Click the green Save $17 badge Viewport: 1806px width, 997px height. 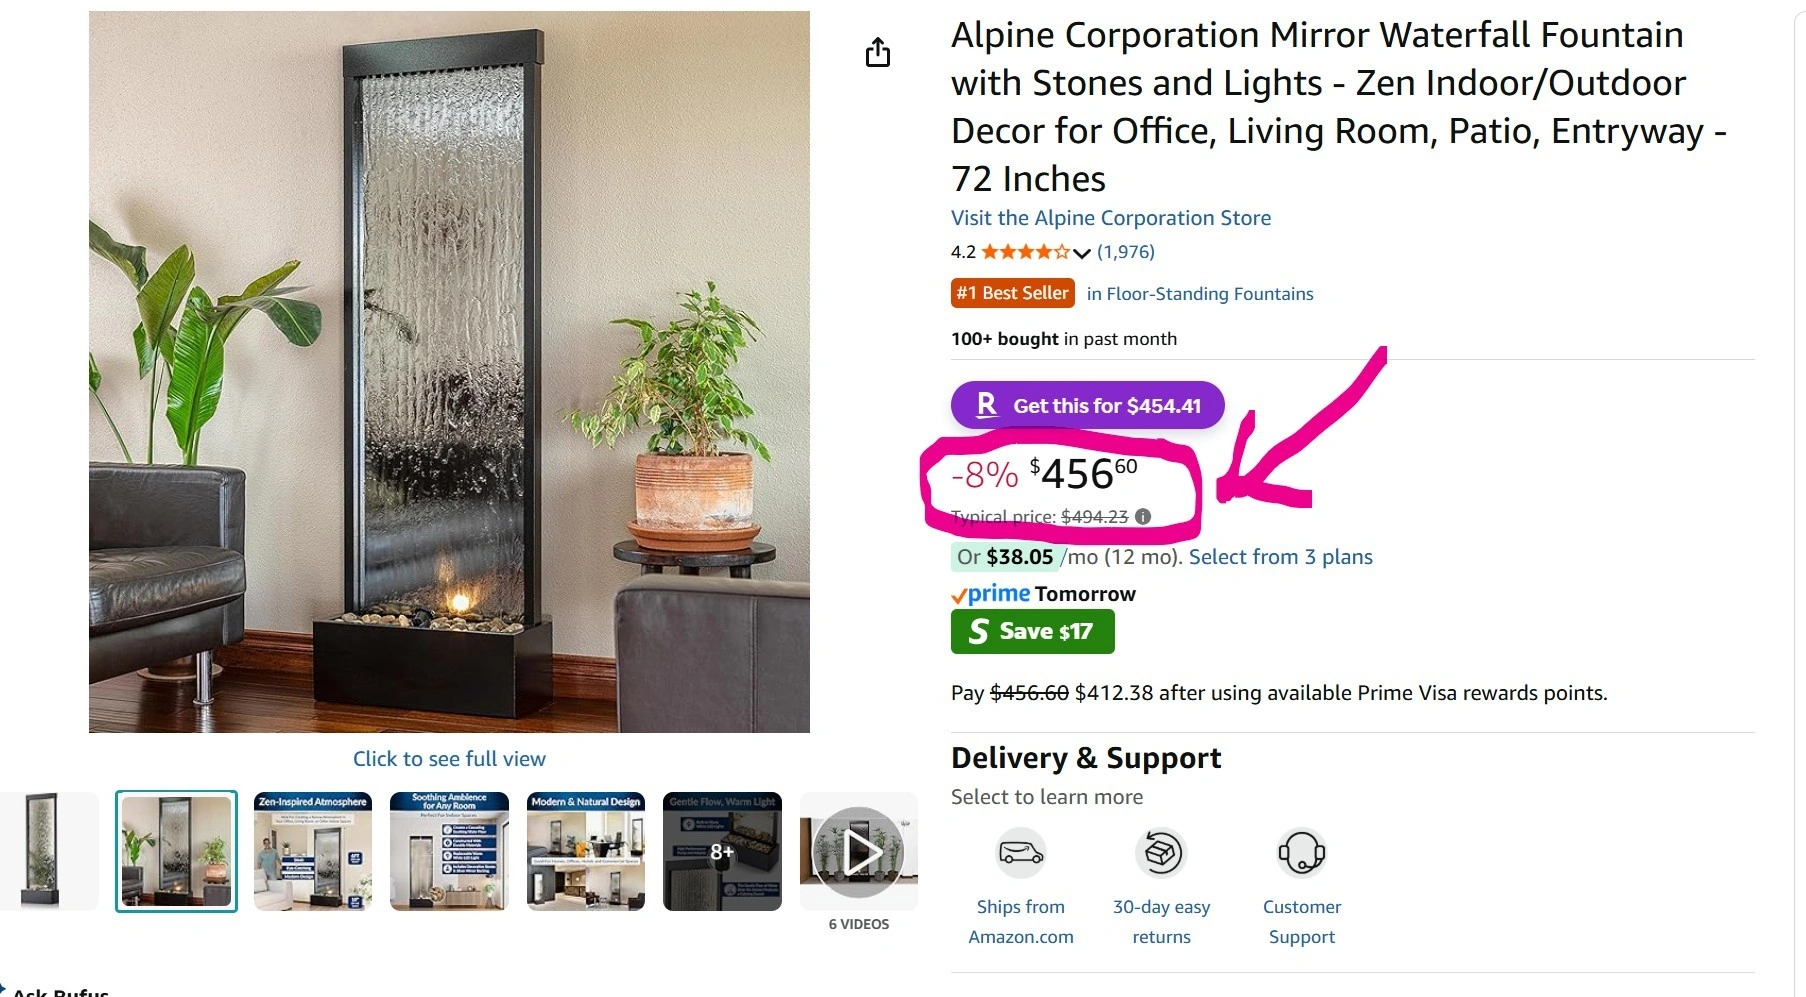(x=1032, y=631)
